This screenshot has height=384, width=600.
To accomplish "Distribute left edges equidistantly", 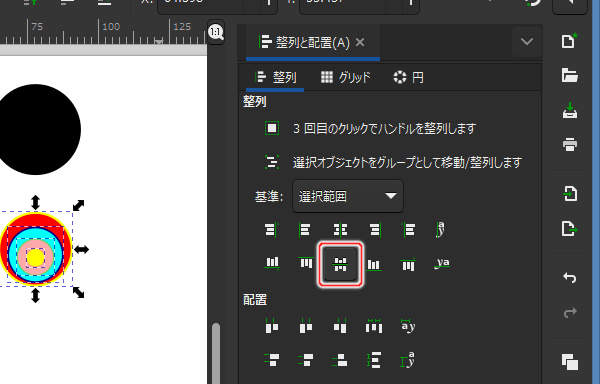I will point(272,326).
